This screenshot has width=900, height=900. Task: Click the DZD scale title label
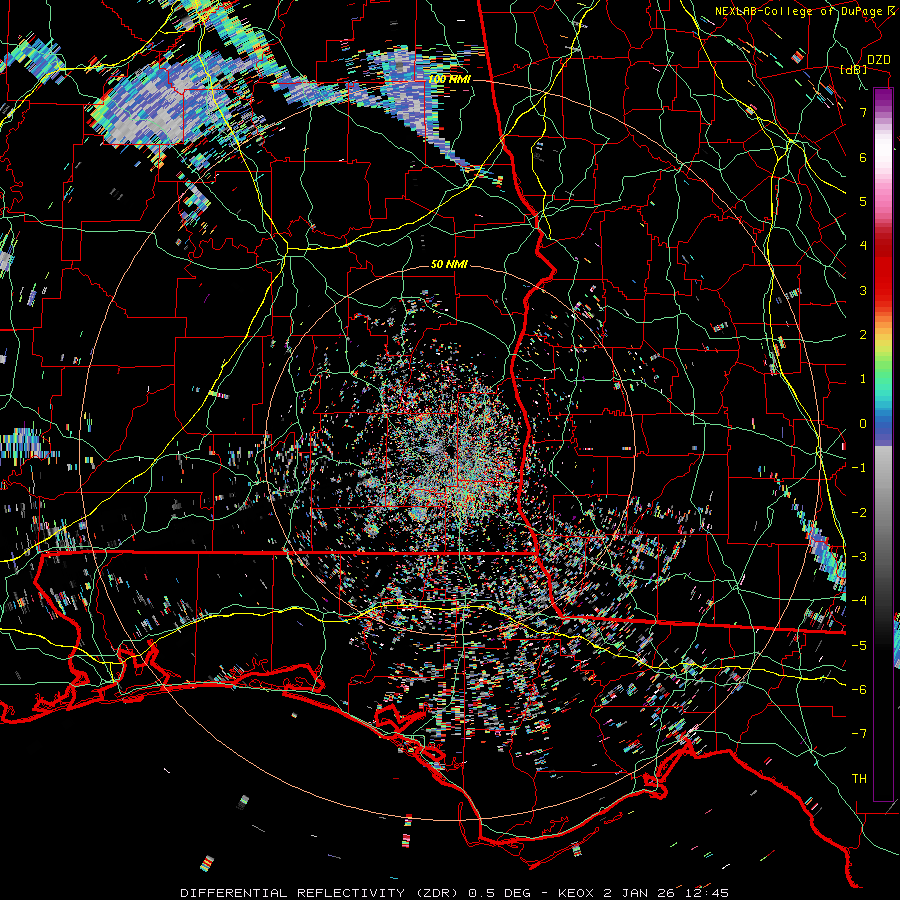[879, 60]
